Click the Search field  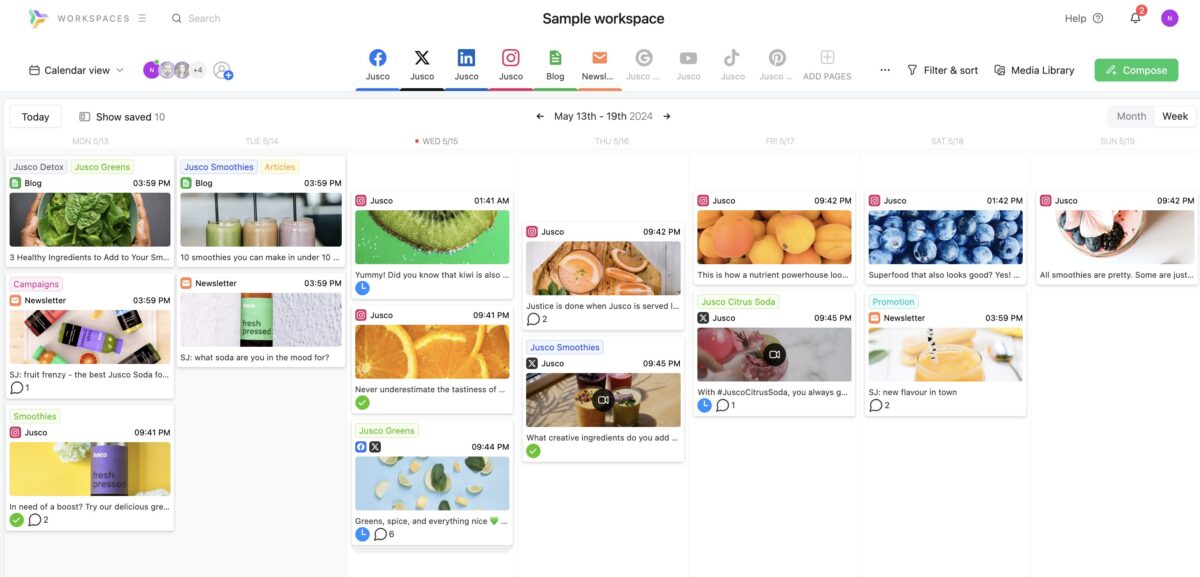(197, 17)
